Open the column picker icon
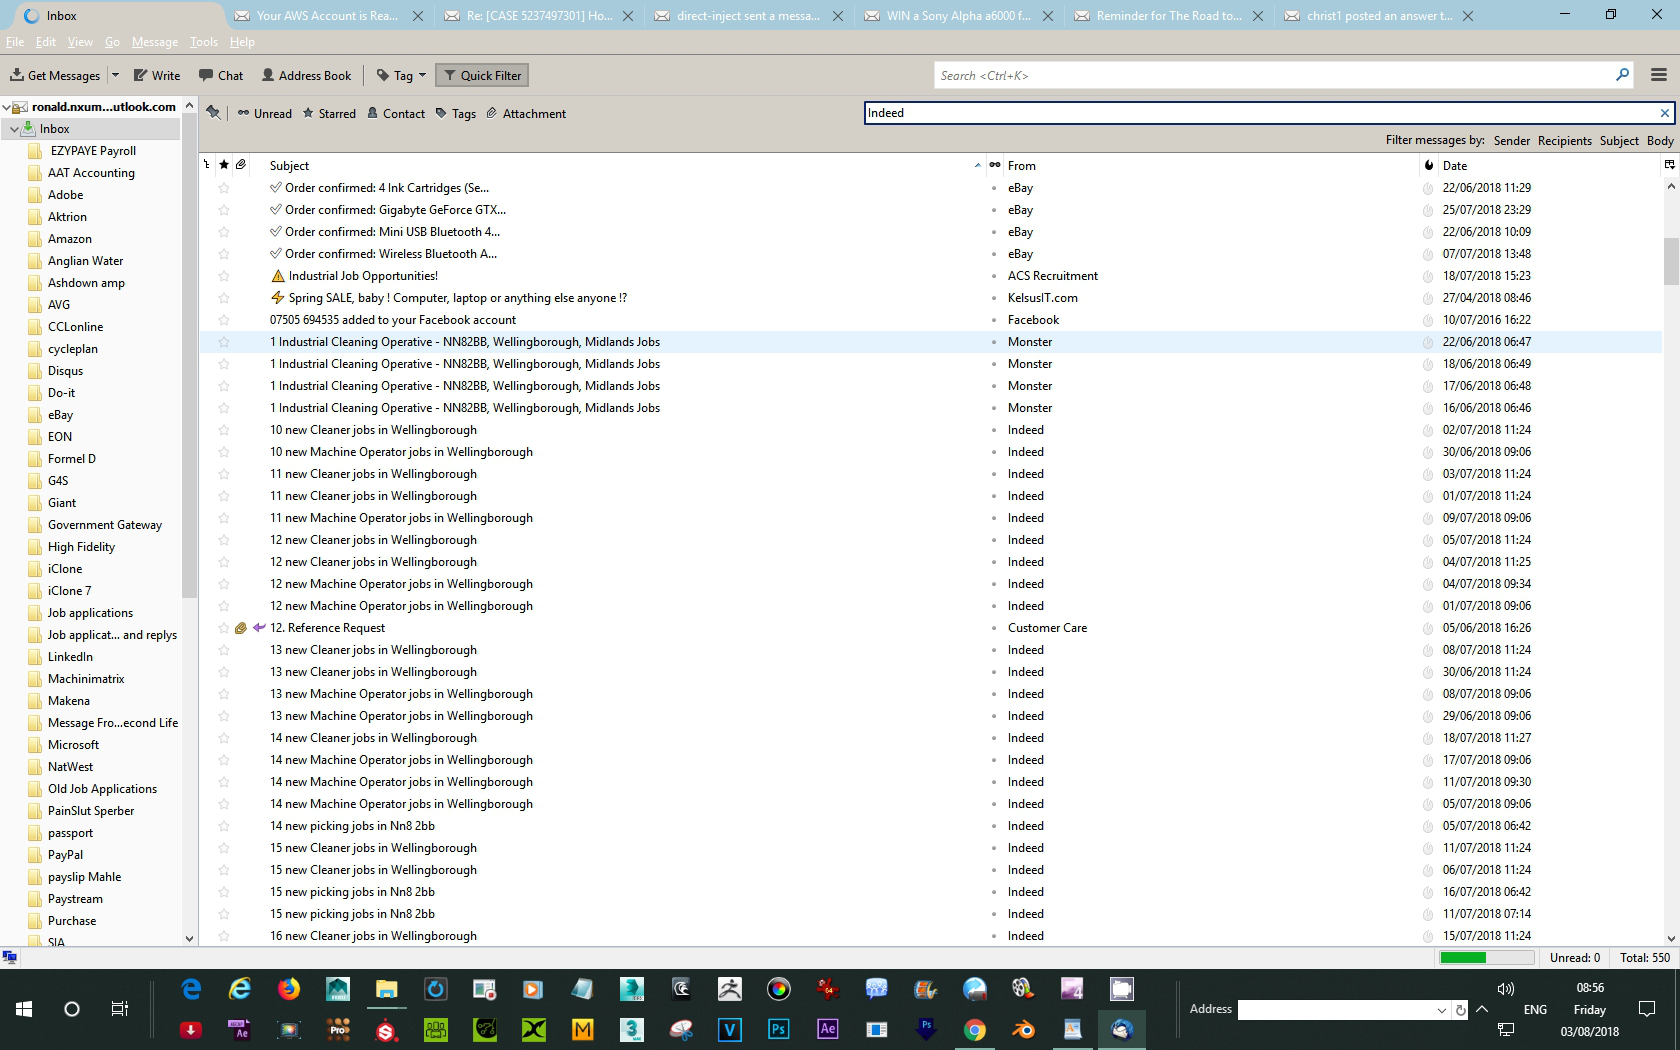The image size is (1680, 1050). (x=1669, y=164)
